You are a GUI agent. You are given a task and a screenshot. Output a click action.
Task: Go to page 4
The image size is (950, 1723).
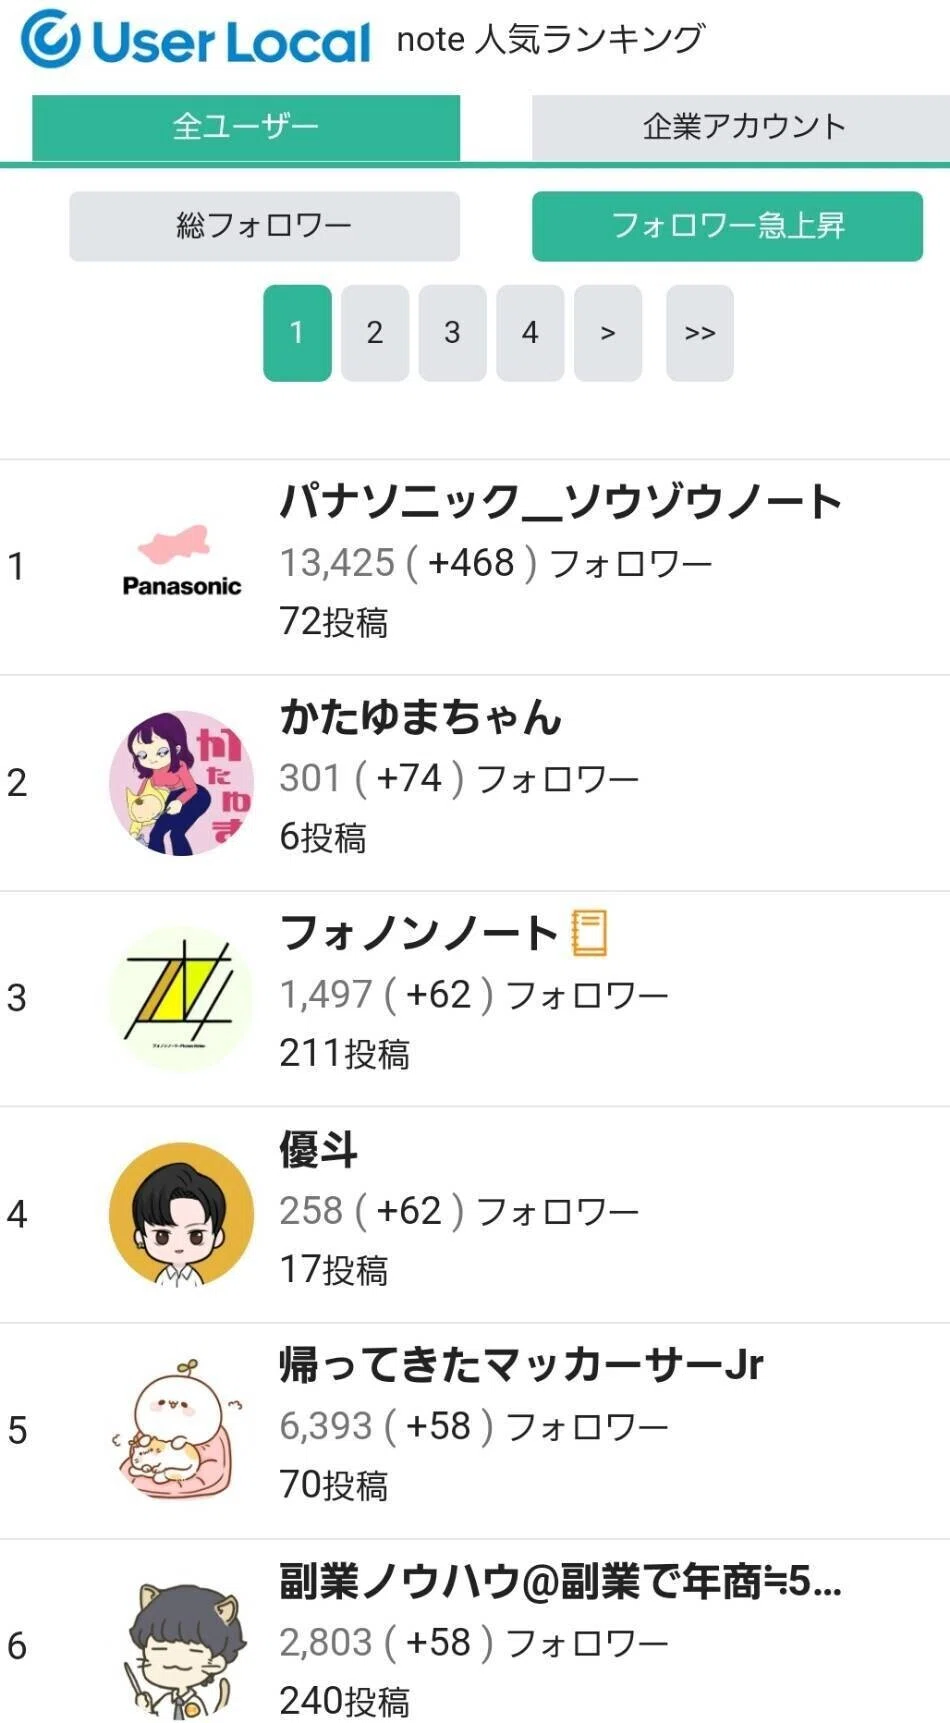530,333
